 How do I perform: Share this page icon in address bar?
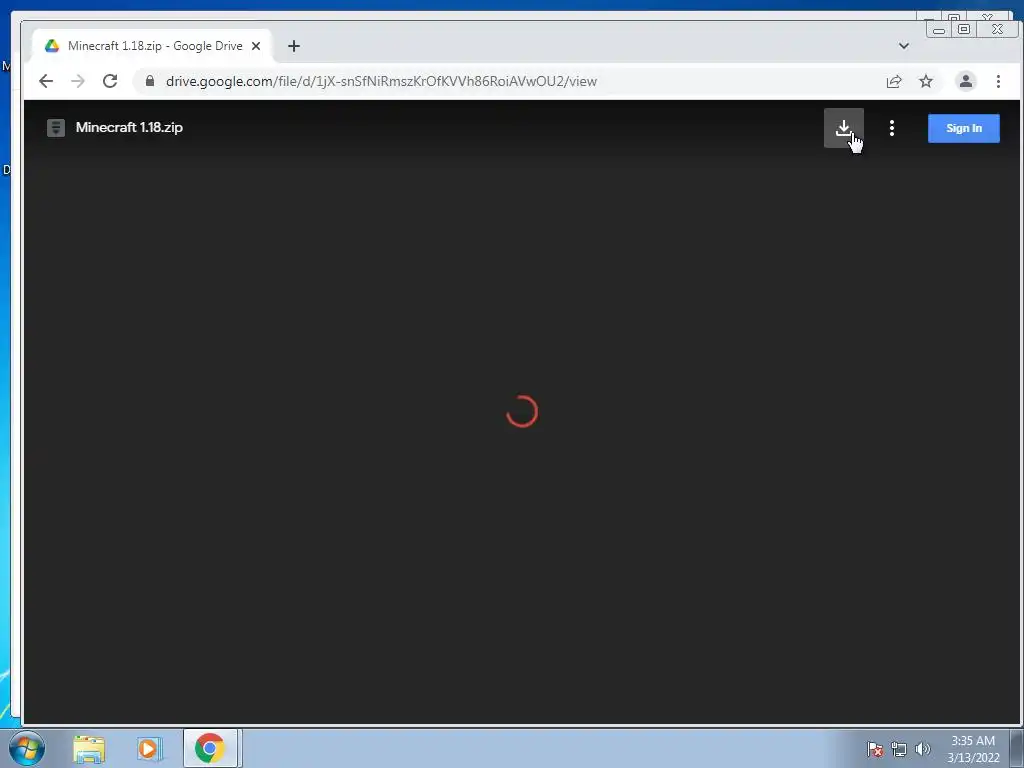pyautogui.click(x=893, y=81)
